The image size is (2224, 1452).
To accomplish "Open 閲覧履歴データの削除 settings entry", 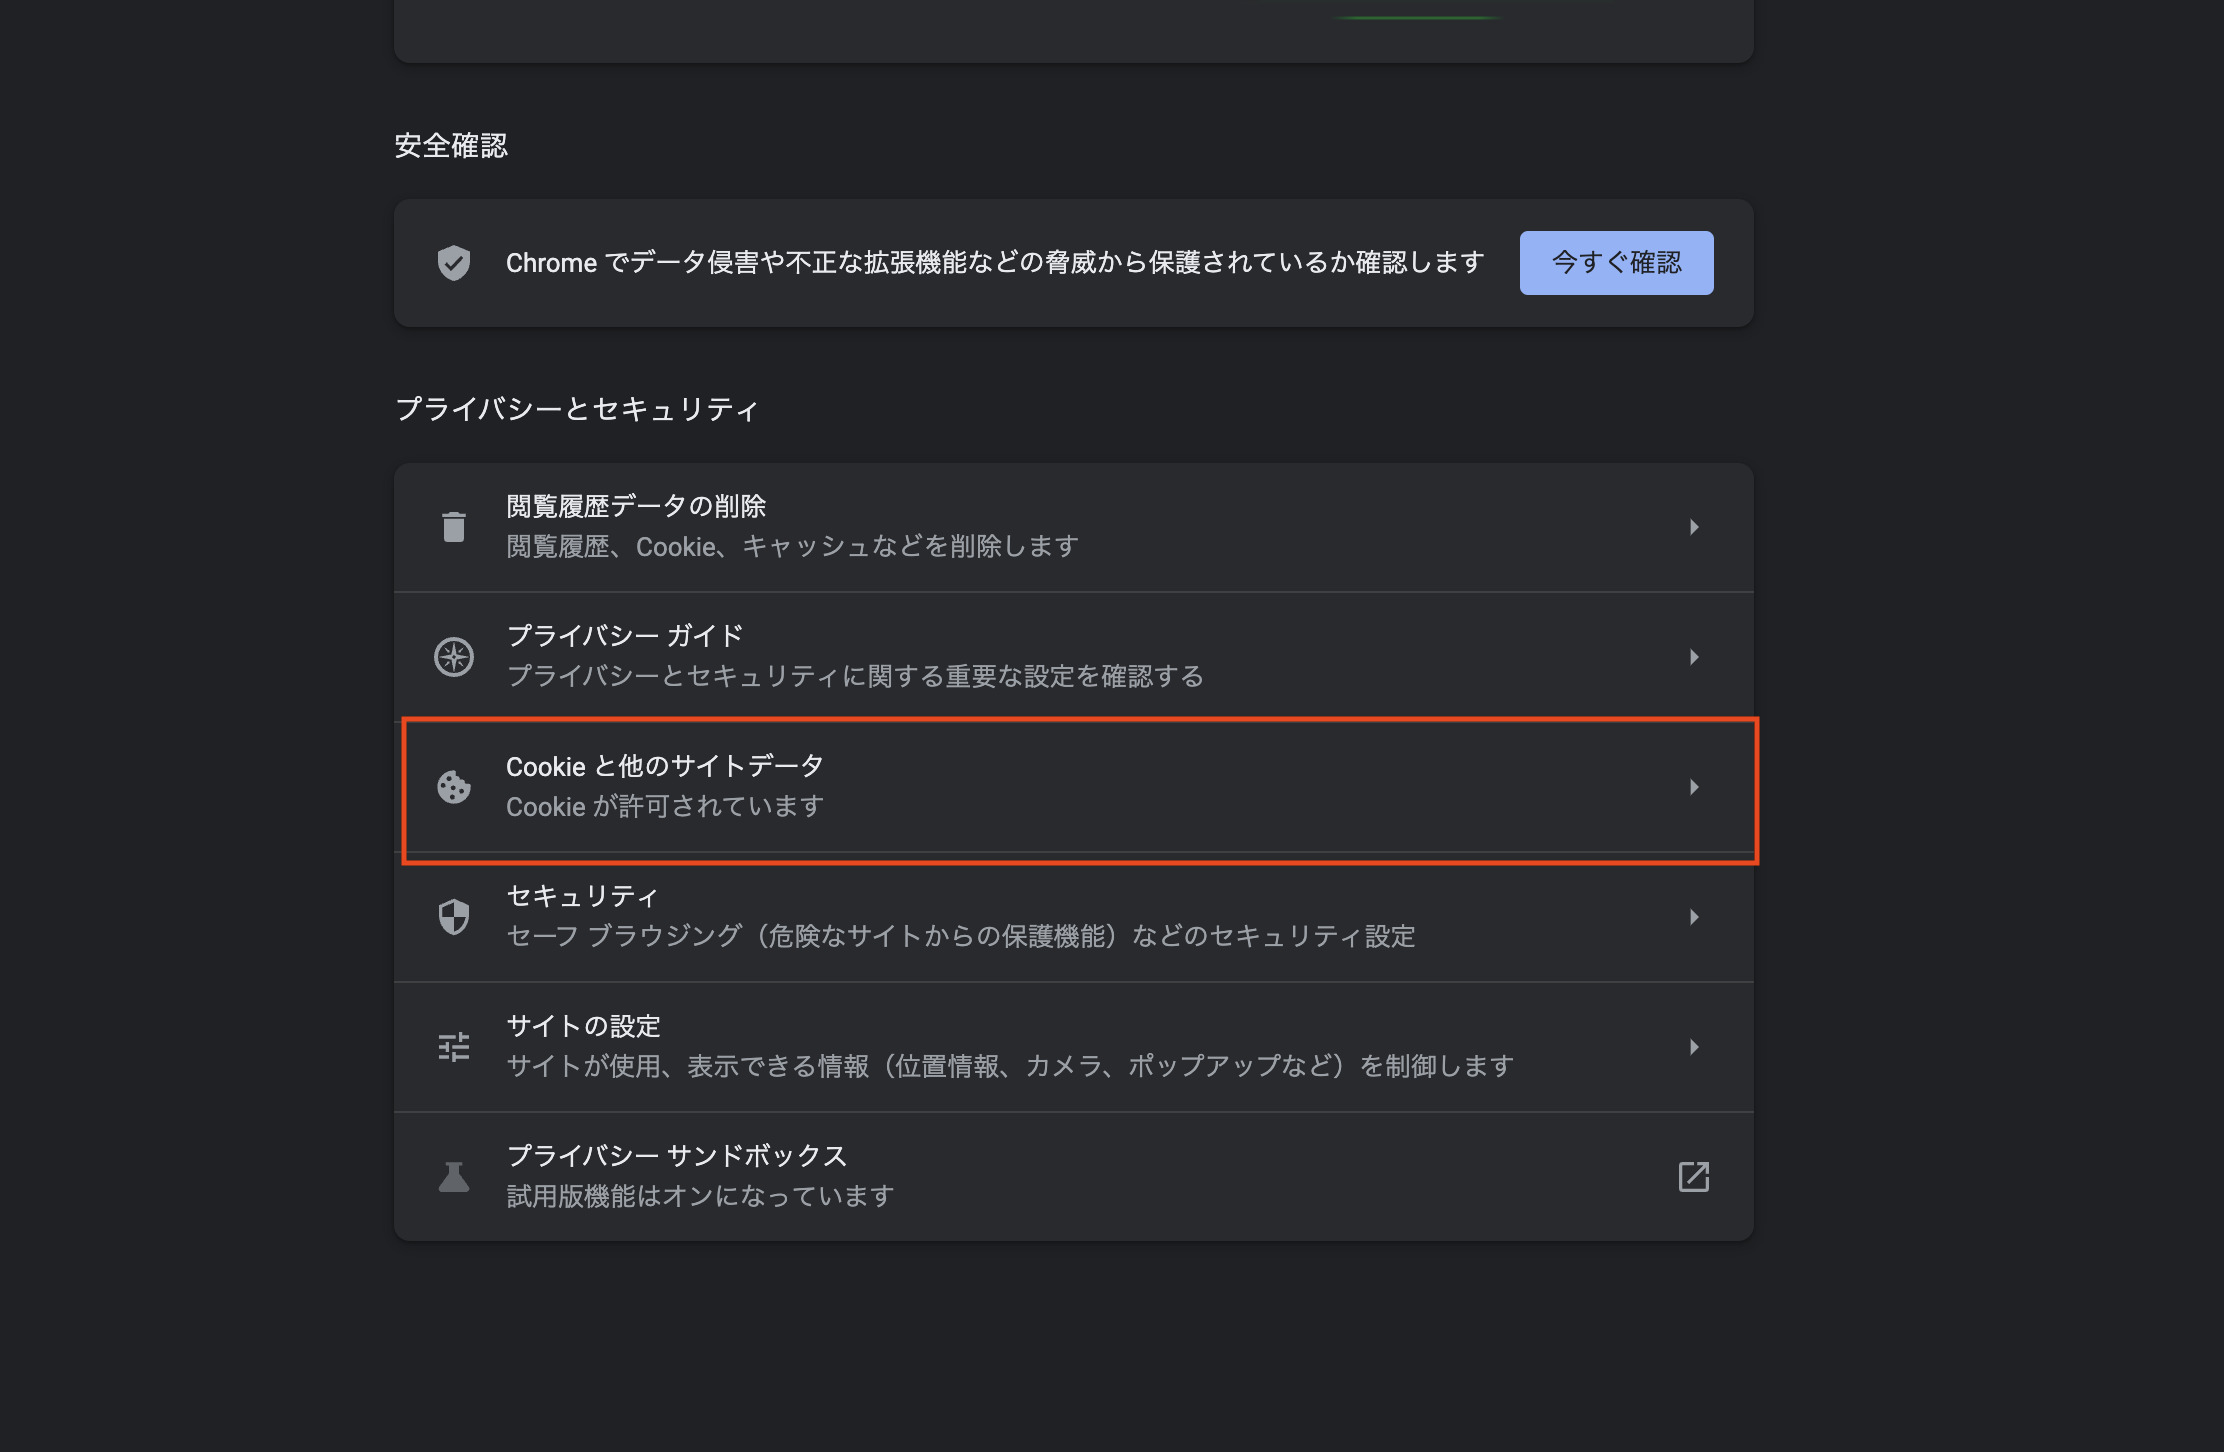I will click(x=1074, y=527).
